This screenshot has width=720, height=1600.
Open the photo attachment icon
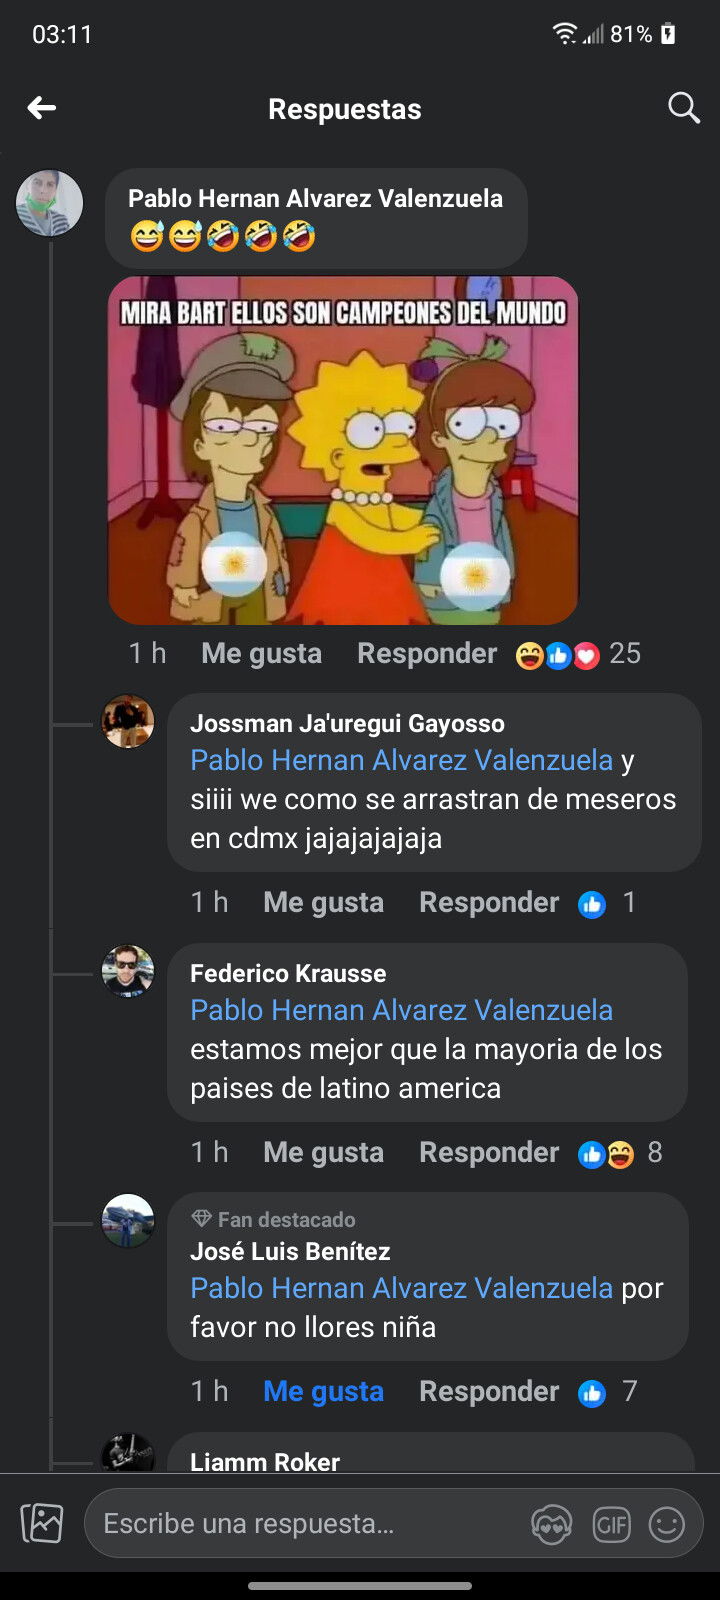[42, 1523]
